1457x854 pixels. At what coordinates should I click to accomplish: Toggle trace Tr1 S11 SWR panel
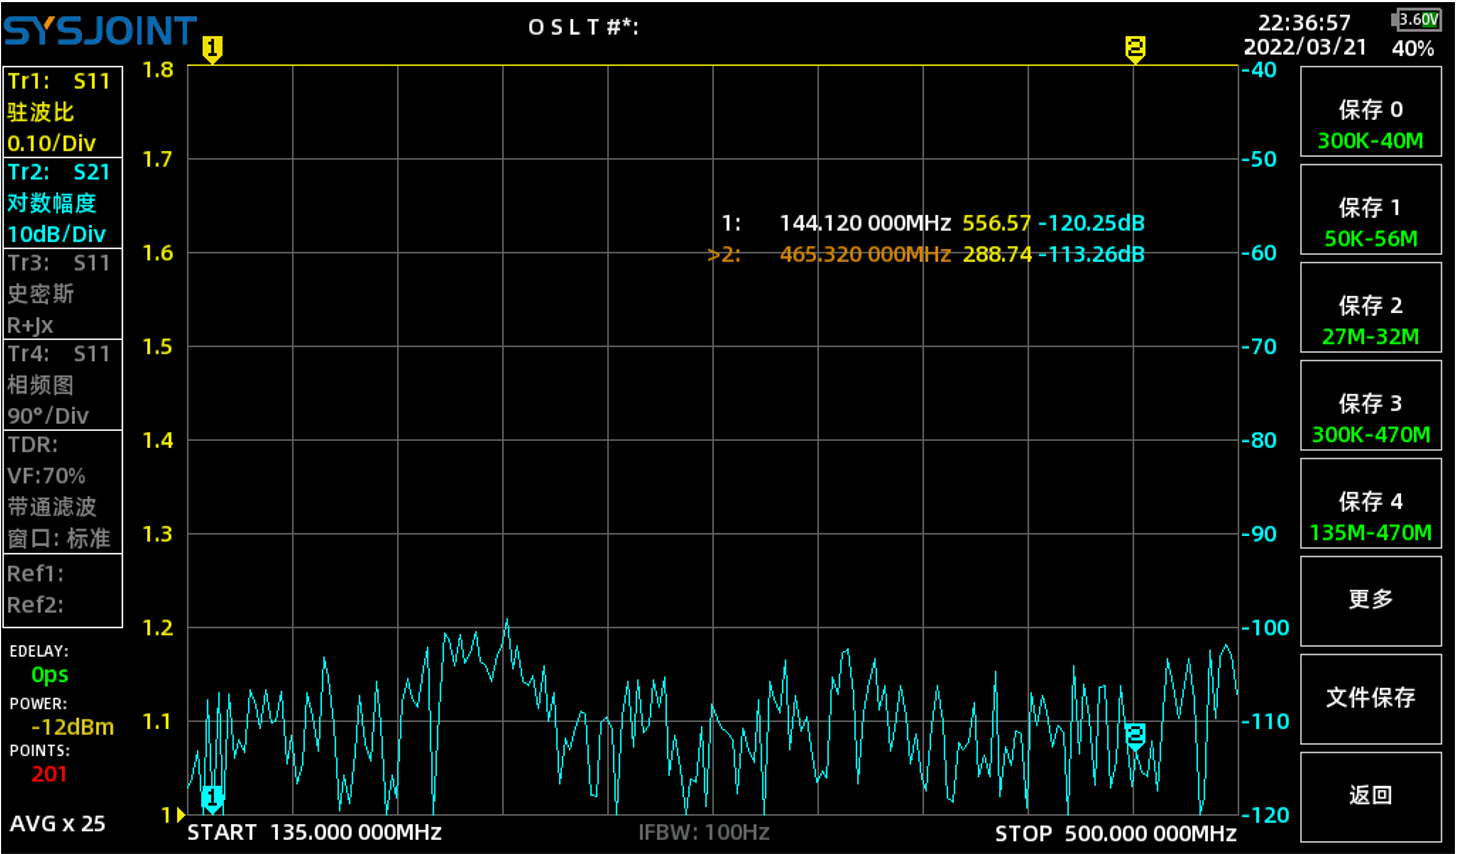pos(63,112)
